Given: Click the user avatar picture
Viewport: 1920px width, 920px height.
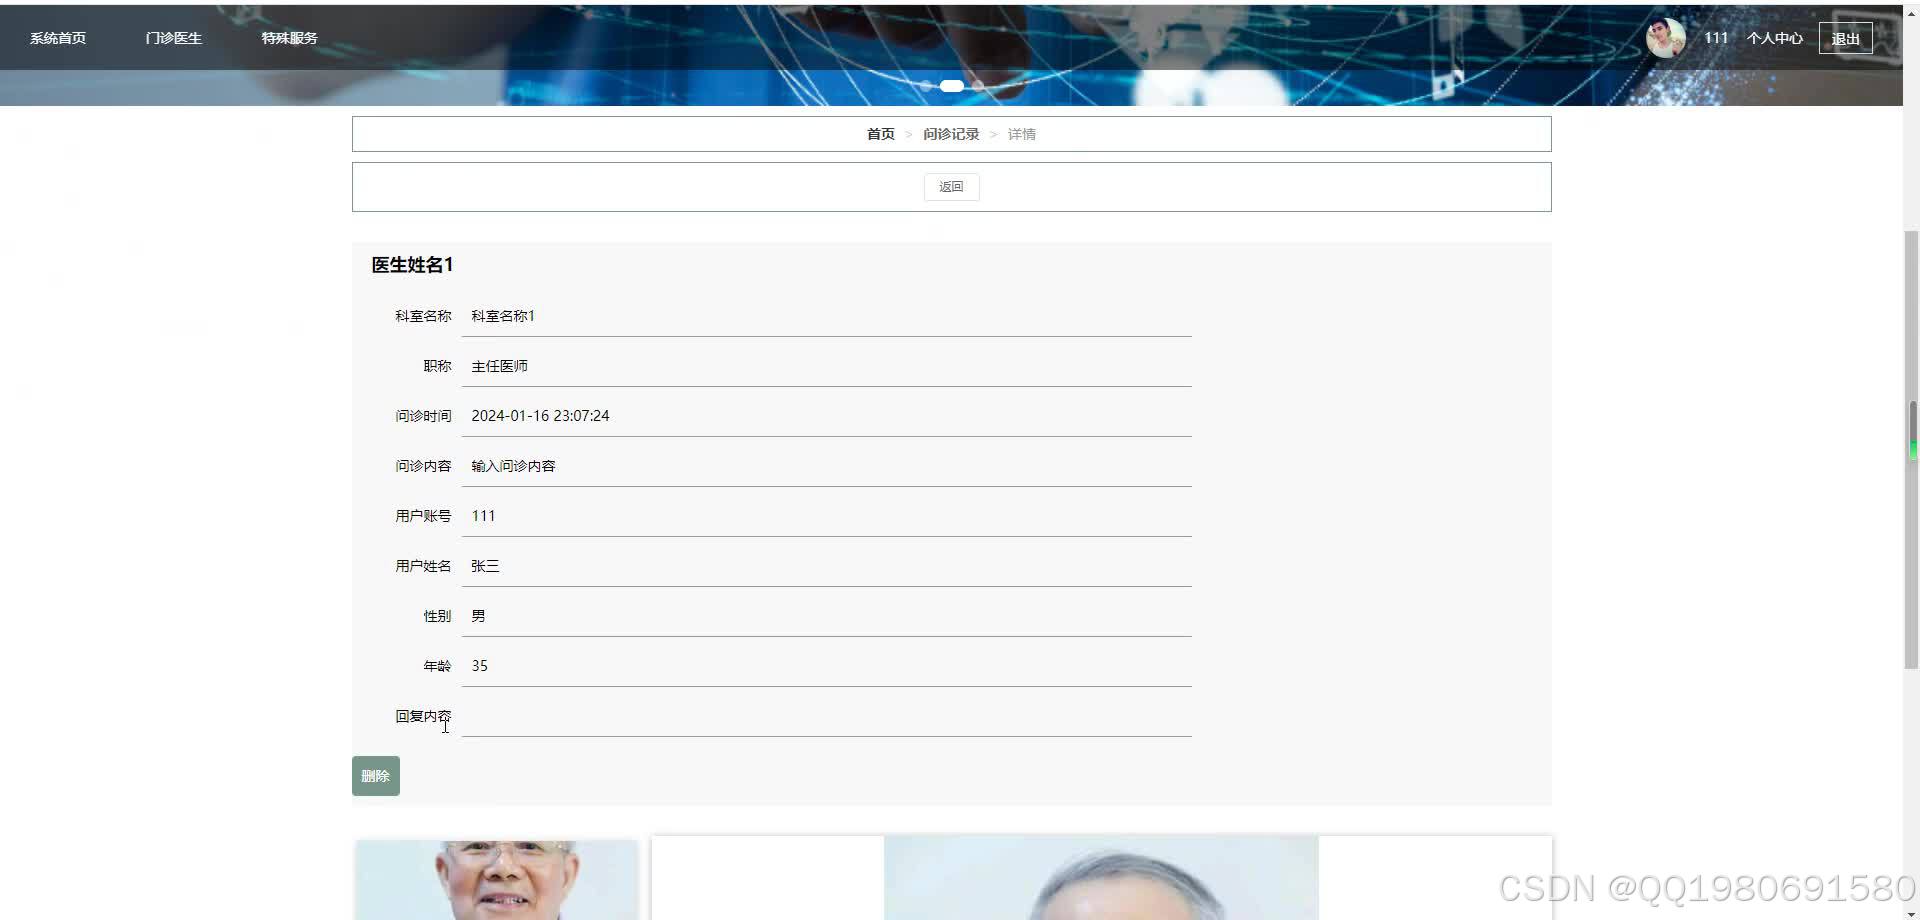Looking at the screenshot, I should [1666, 38].
